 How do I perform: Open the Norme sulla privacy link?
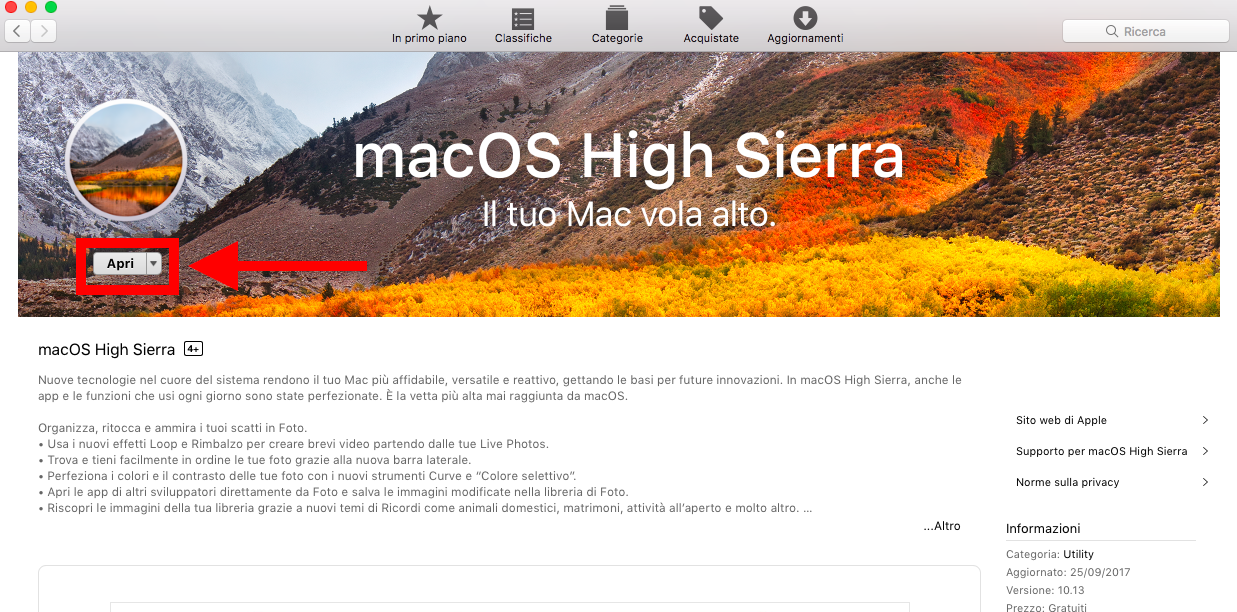click(x=1067, y=482)
